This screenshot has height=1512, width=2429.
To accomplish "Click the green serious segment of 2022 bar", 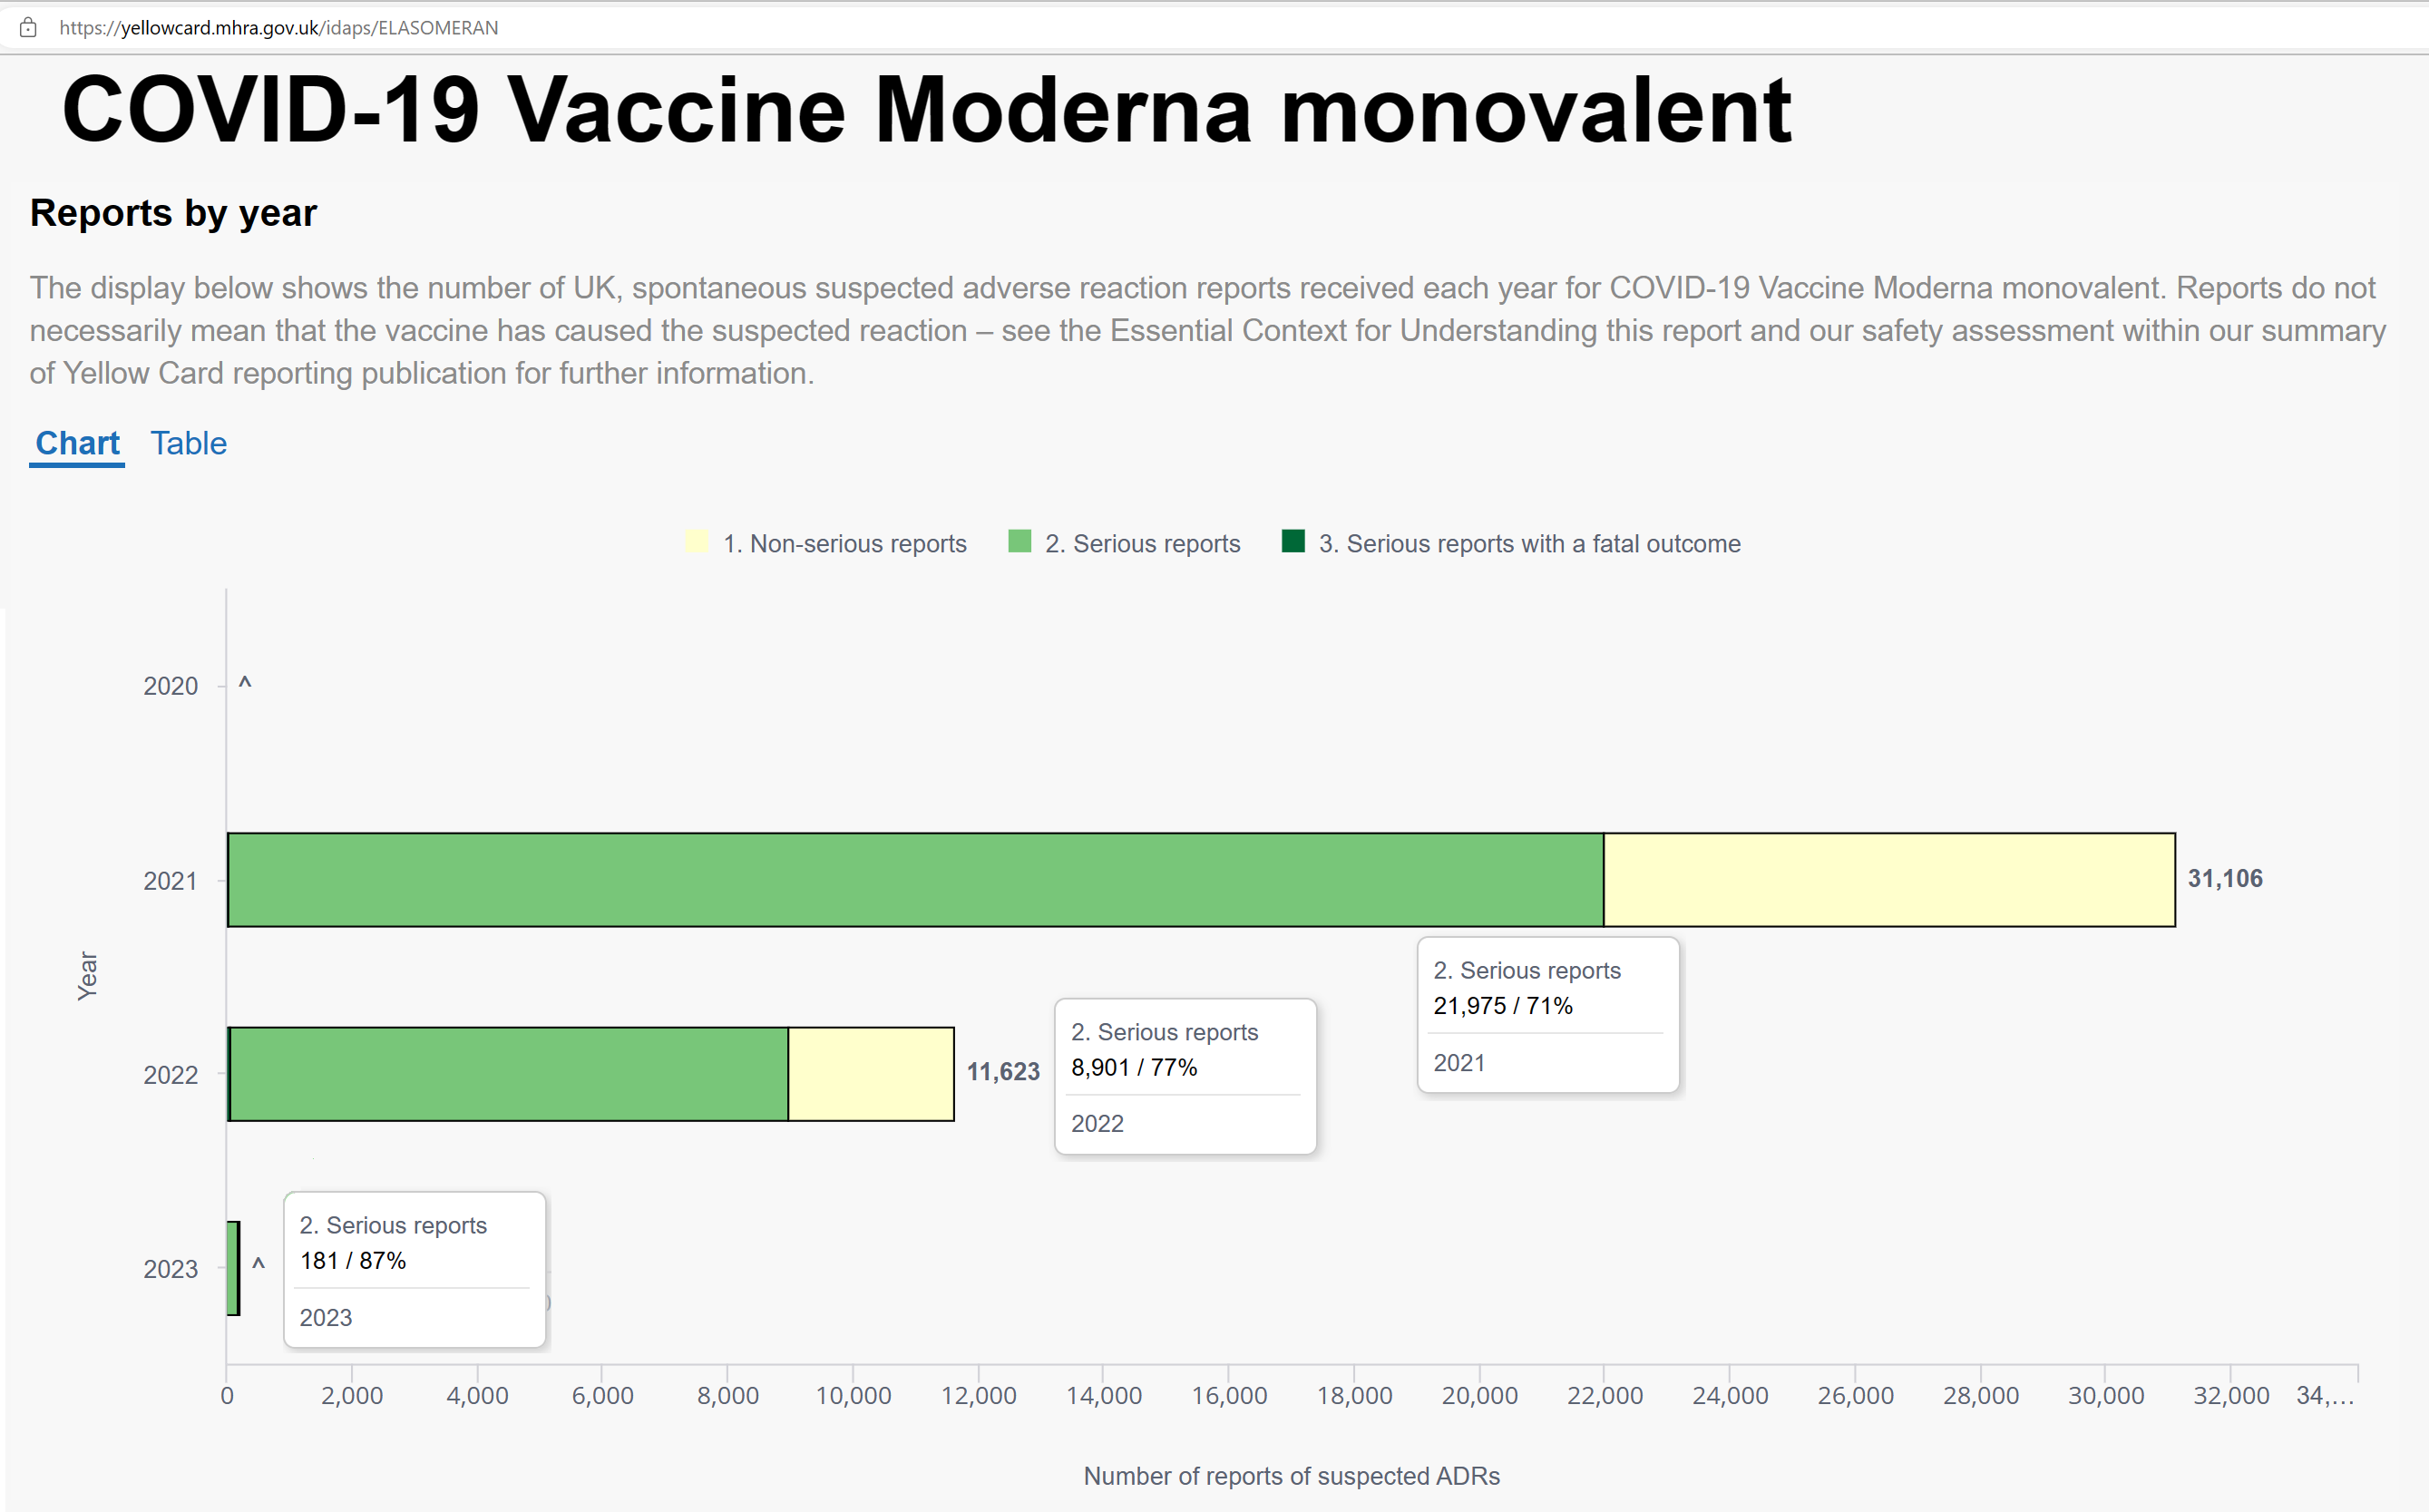I will (x=509, y=1074).
